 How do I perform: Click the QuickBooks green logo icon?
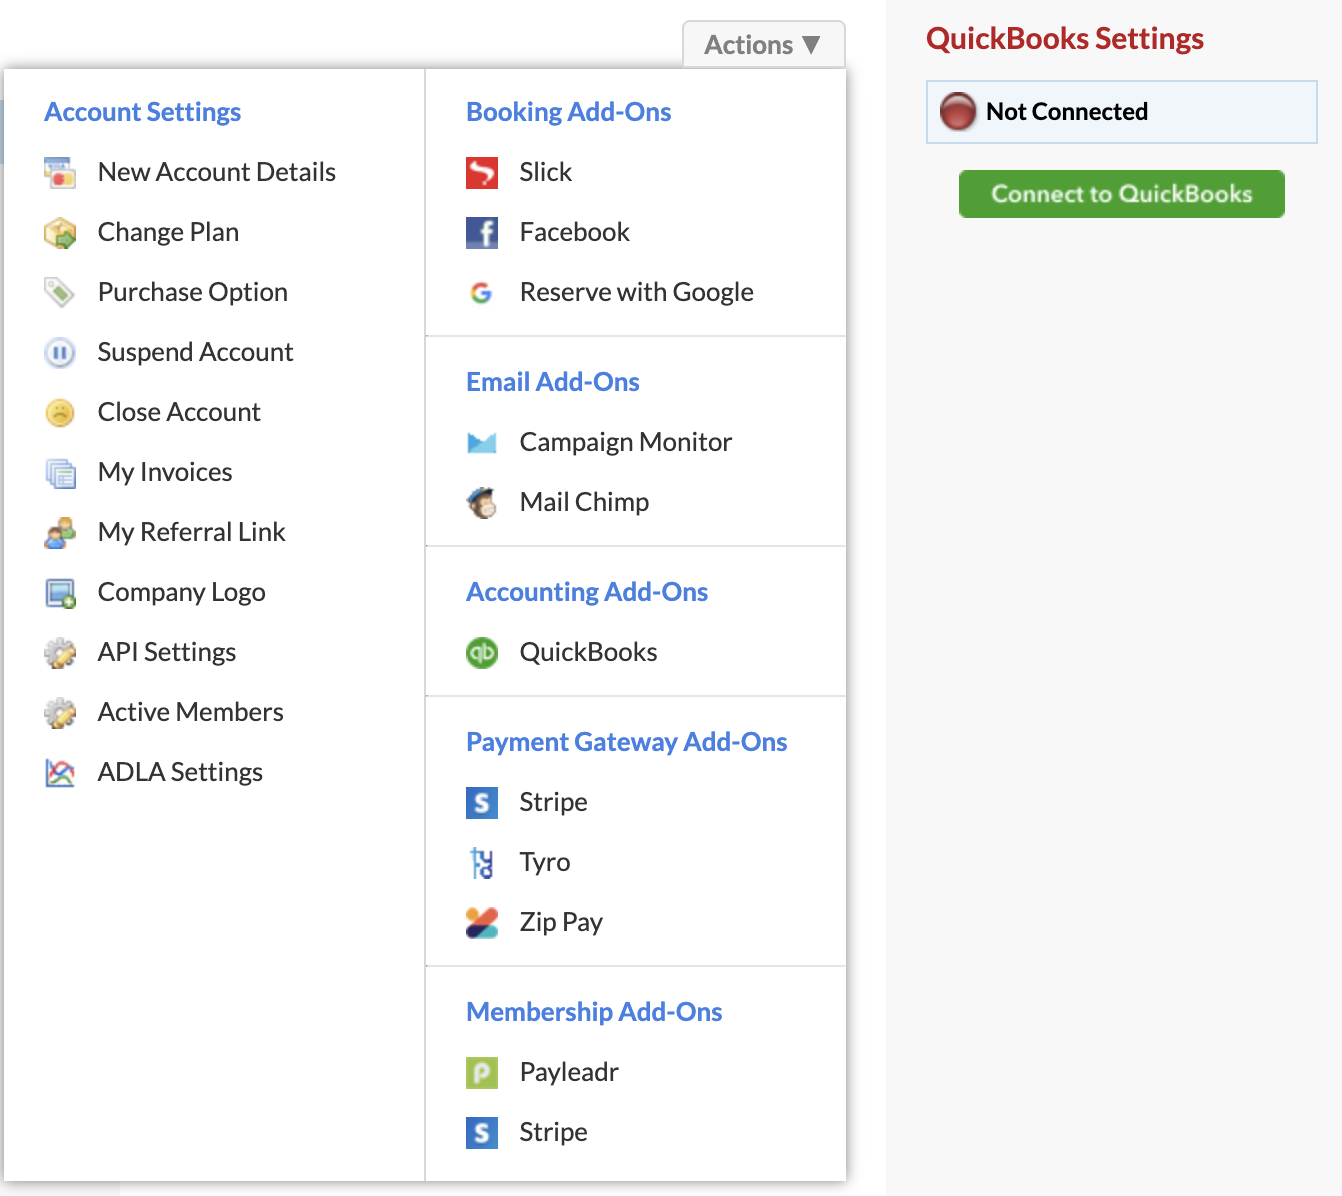(482, 652)
